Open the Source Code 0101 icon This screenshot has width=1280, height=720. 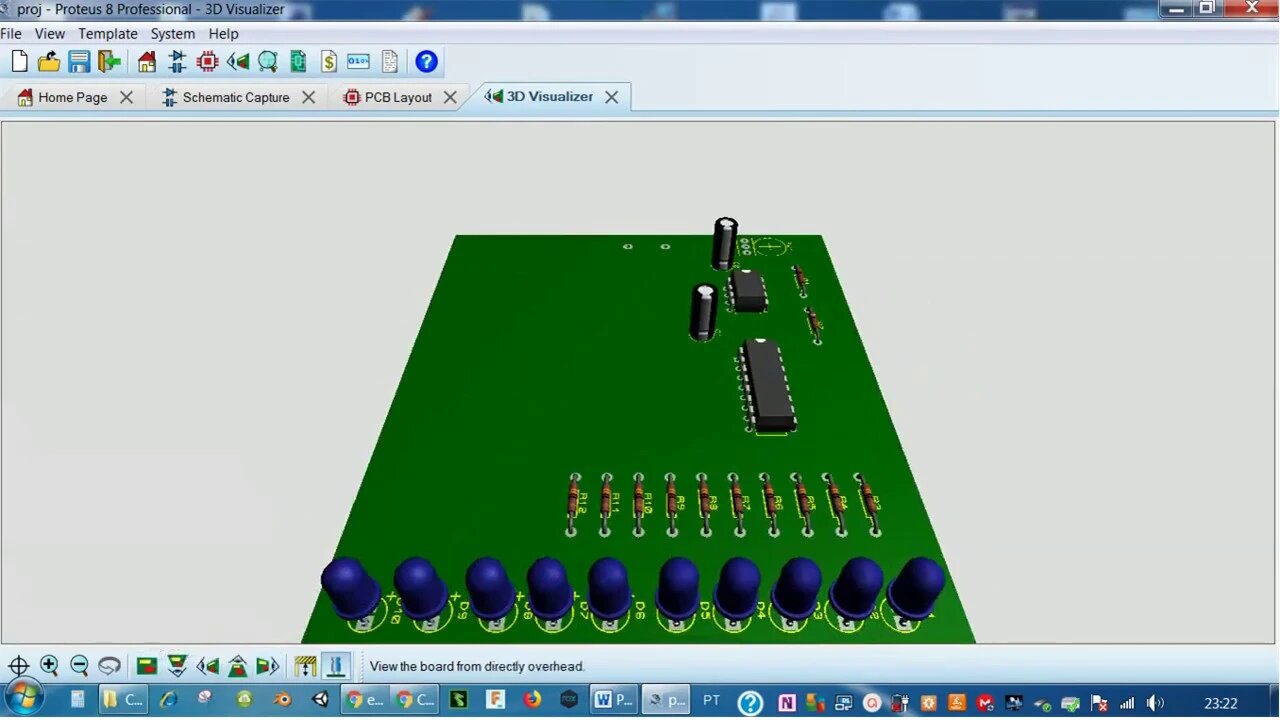tap(359, 62)
